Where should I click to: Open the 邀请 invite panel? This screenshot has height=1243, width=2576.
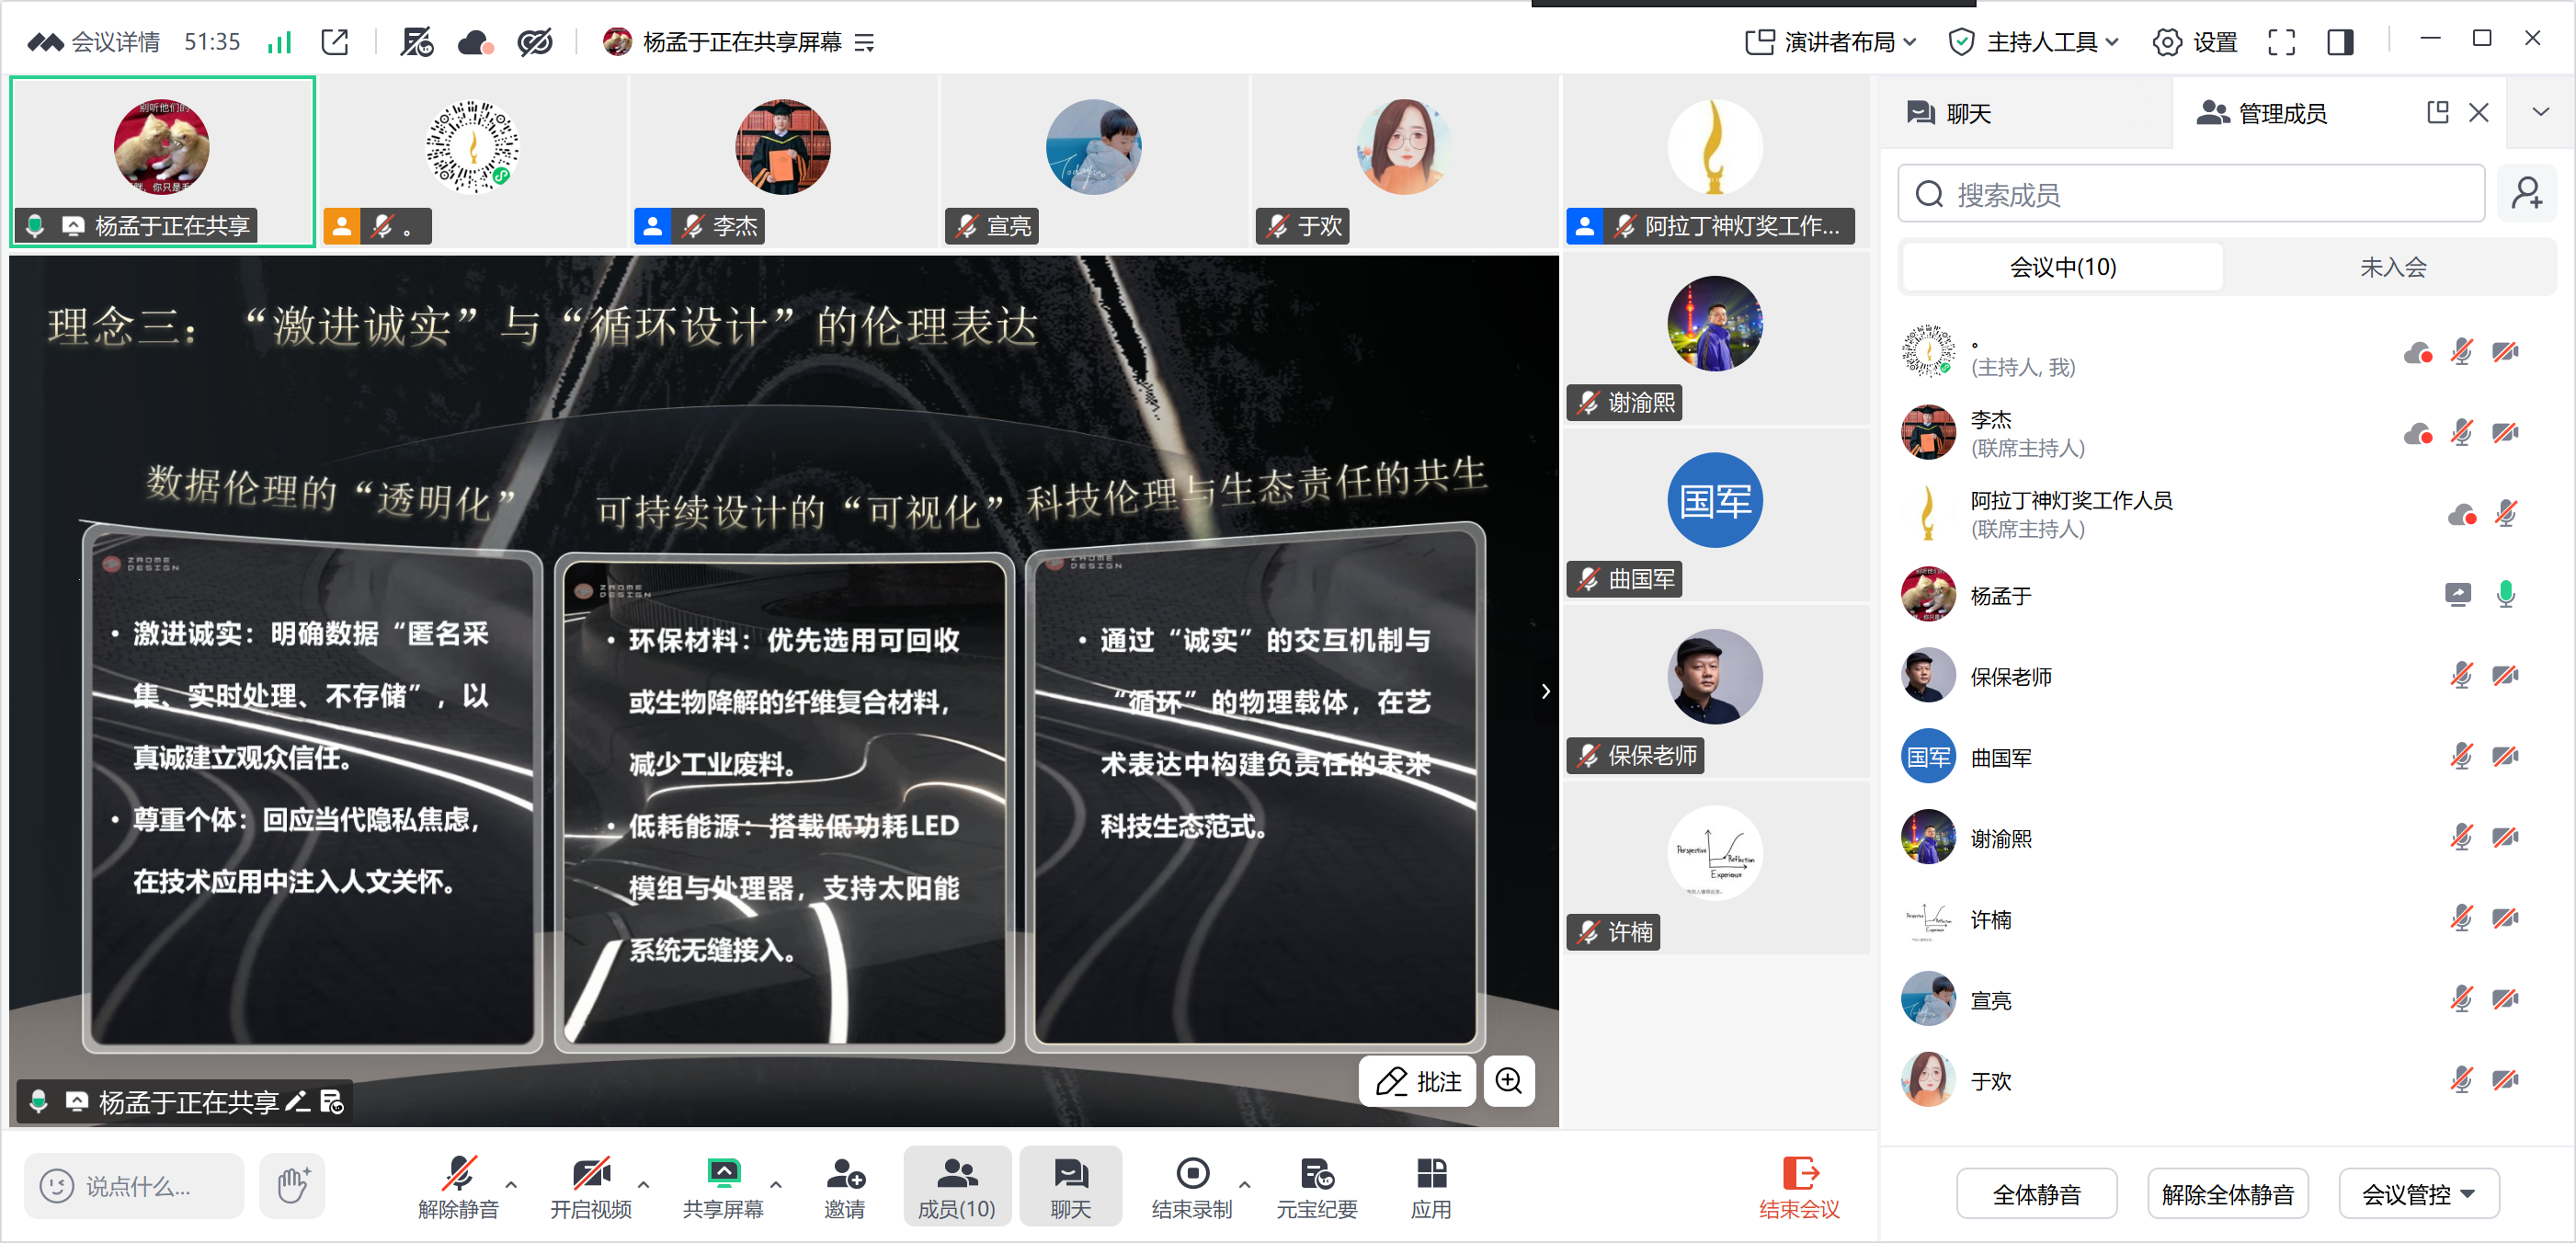[x=845, y=1186]
